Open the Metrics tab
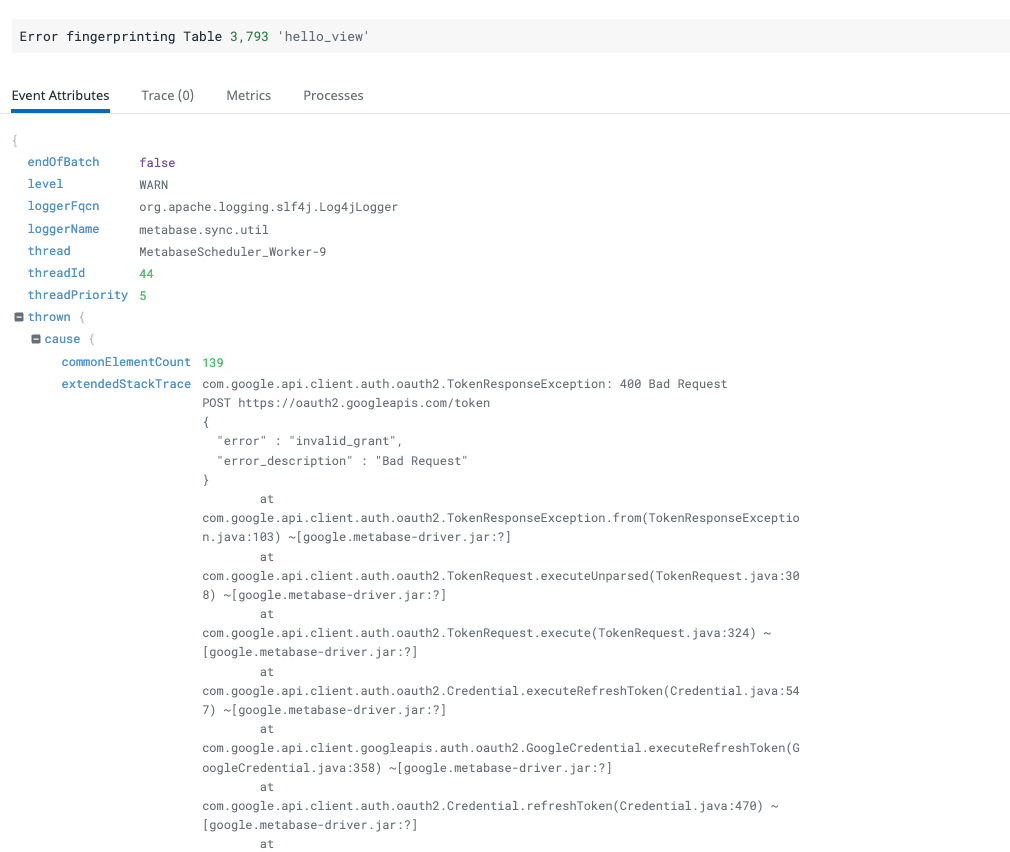 pos(248,95)
